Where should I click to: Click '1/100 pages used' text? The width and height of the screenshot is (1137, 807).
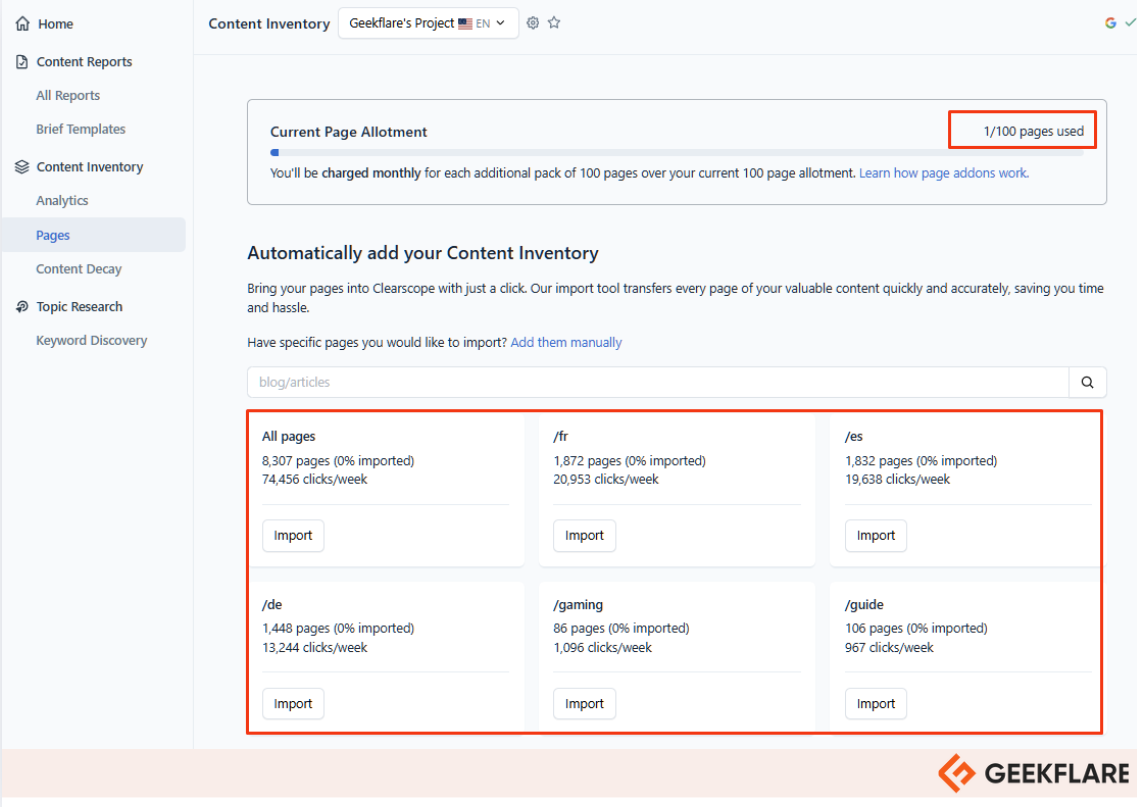1033,131
